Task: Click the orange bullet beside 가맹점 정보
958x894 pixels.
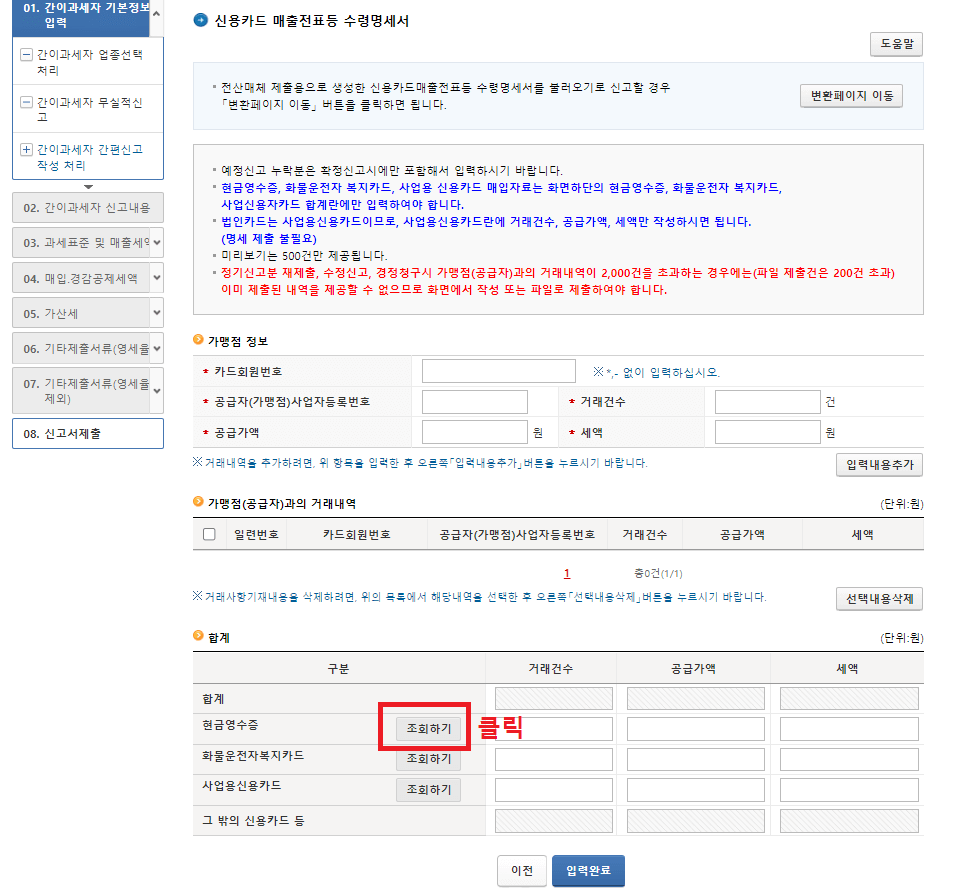Action: click(x=198, y=340)
